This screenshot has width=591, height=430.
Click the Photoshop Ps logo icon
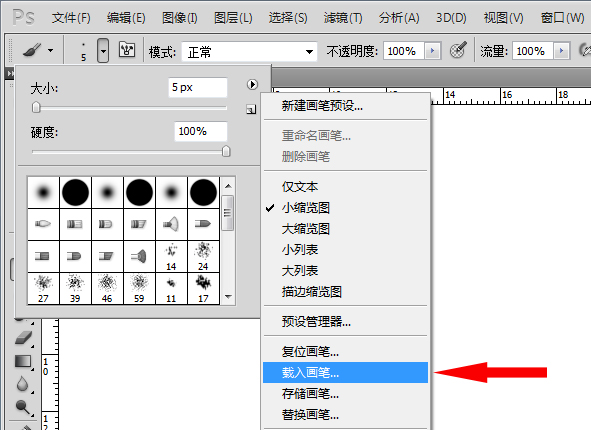click(x=23, y=17)
